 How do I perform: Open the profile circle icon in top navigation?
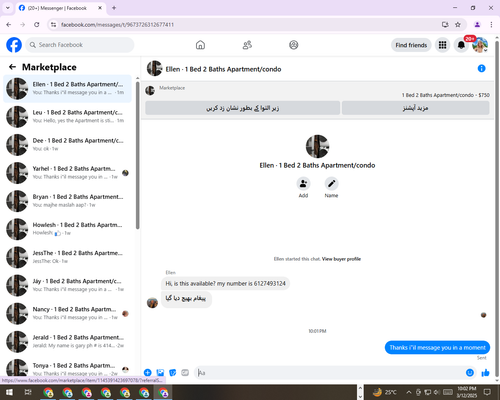[294, 45]
